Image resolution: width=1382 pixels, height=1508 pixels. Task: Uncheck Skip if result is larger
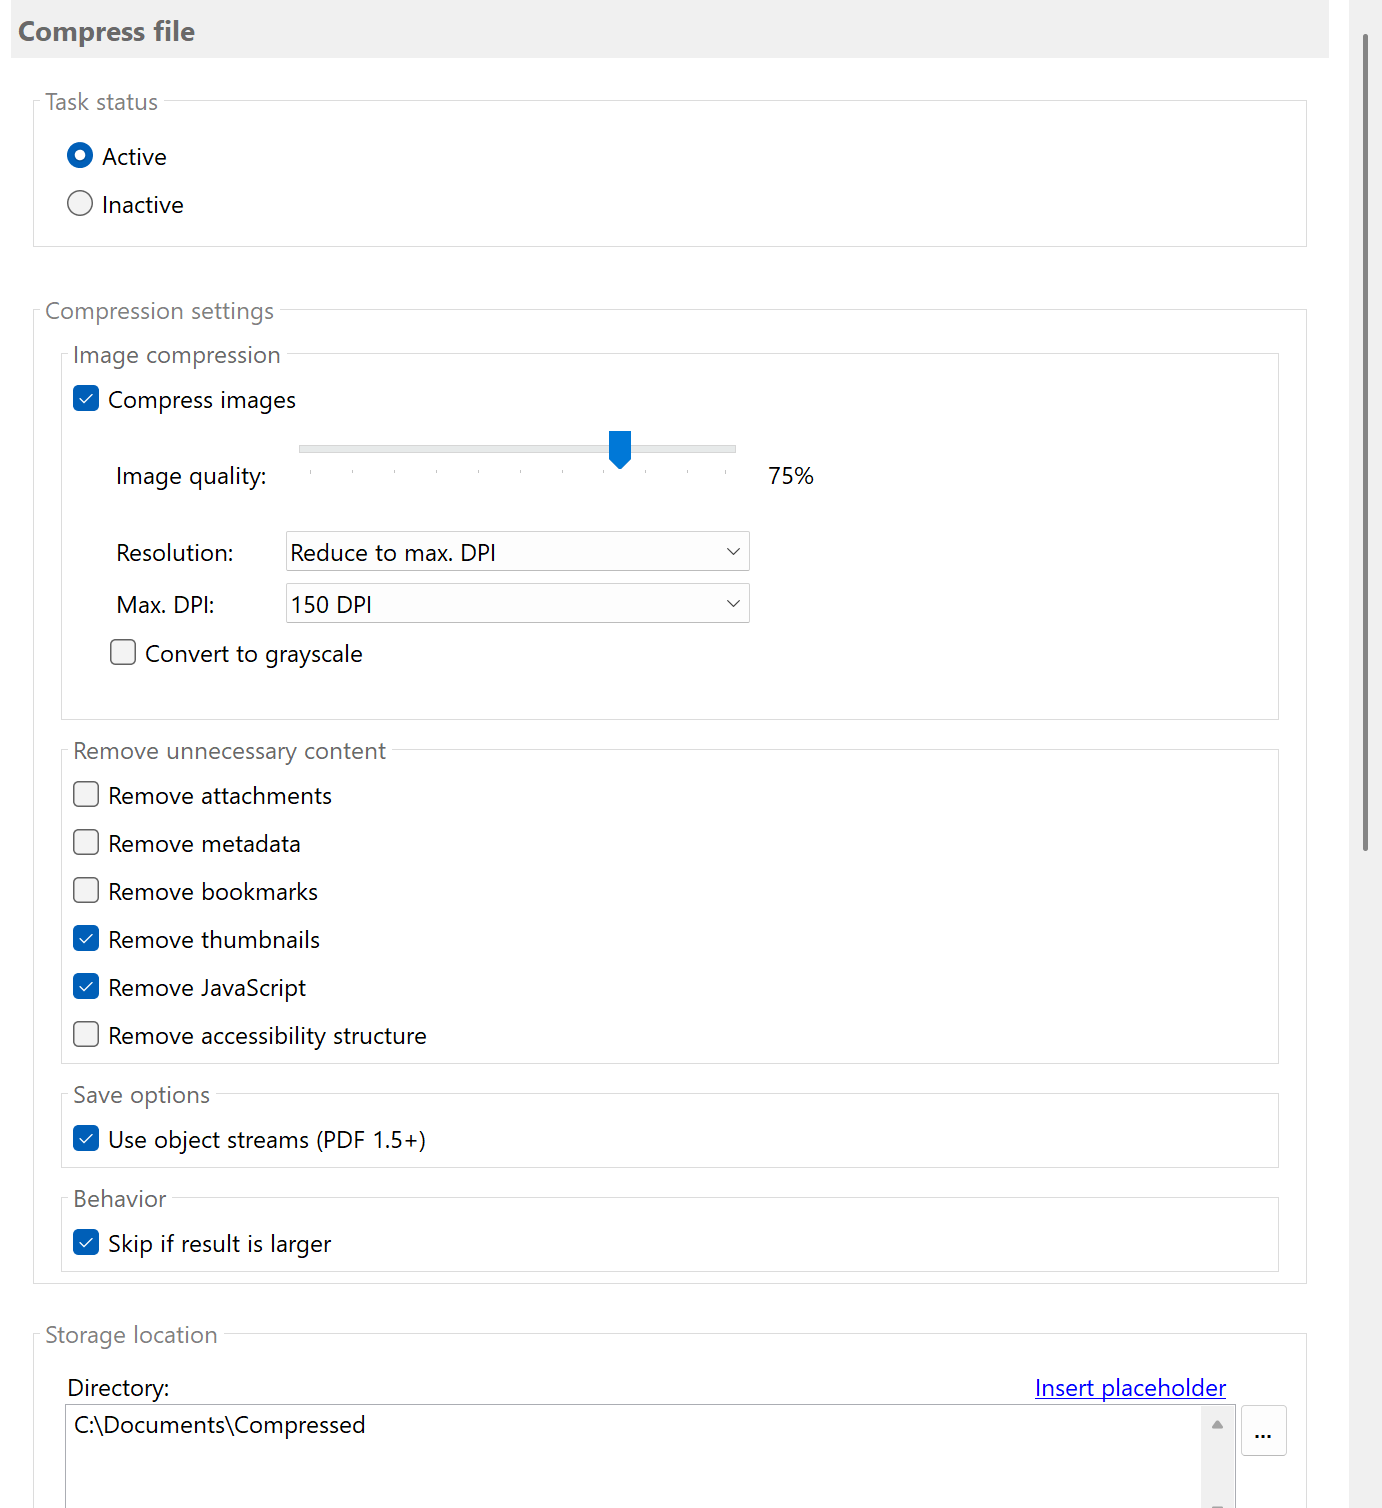[x=86, y=1242]
